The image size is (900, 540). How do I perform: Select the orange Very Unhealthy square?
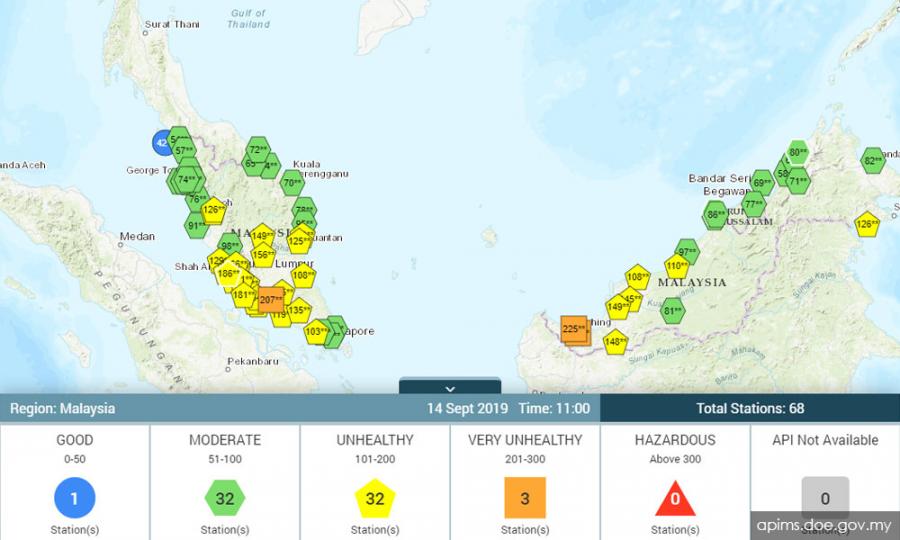click(524, 498)
